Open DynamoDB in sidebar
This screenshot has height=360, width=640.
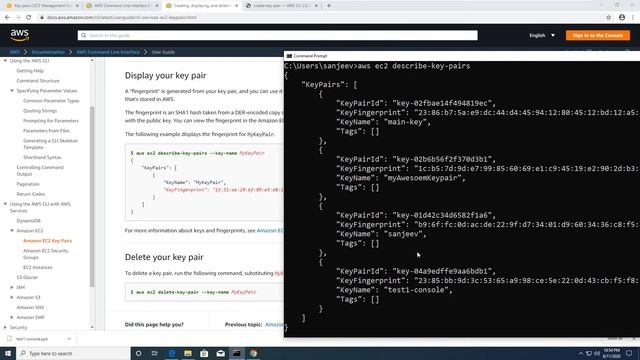click(x=29, y=221)
